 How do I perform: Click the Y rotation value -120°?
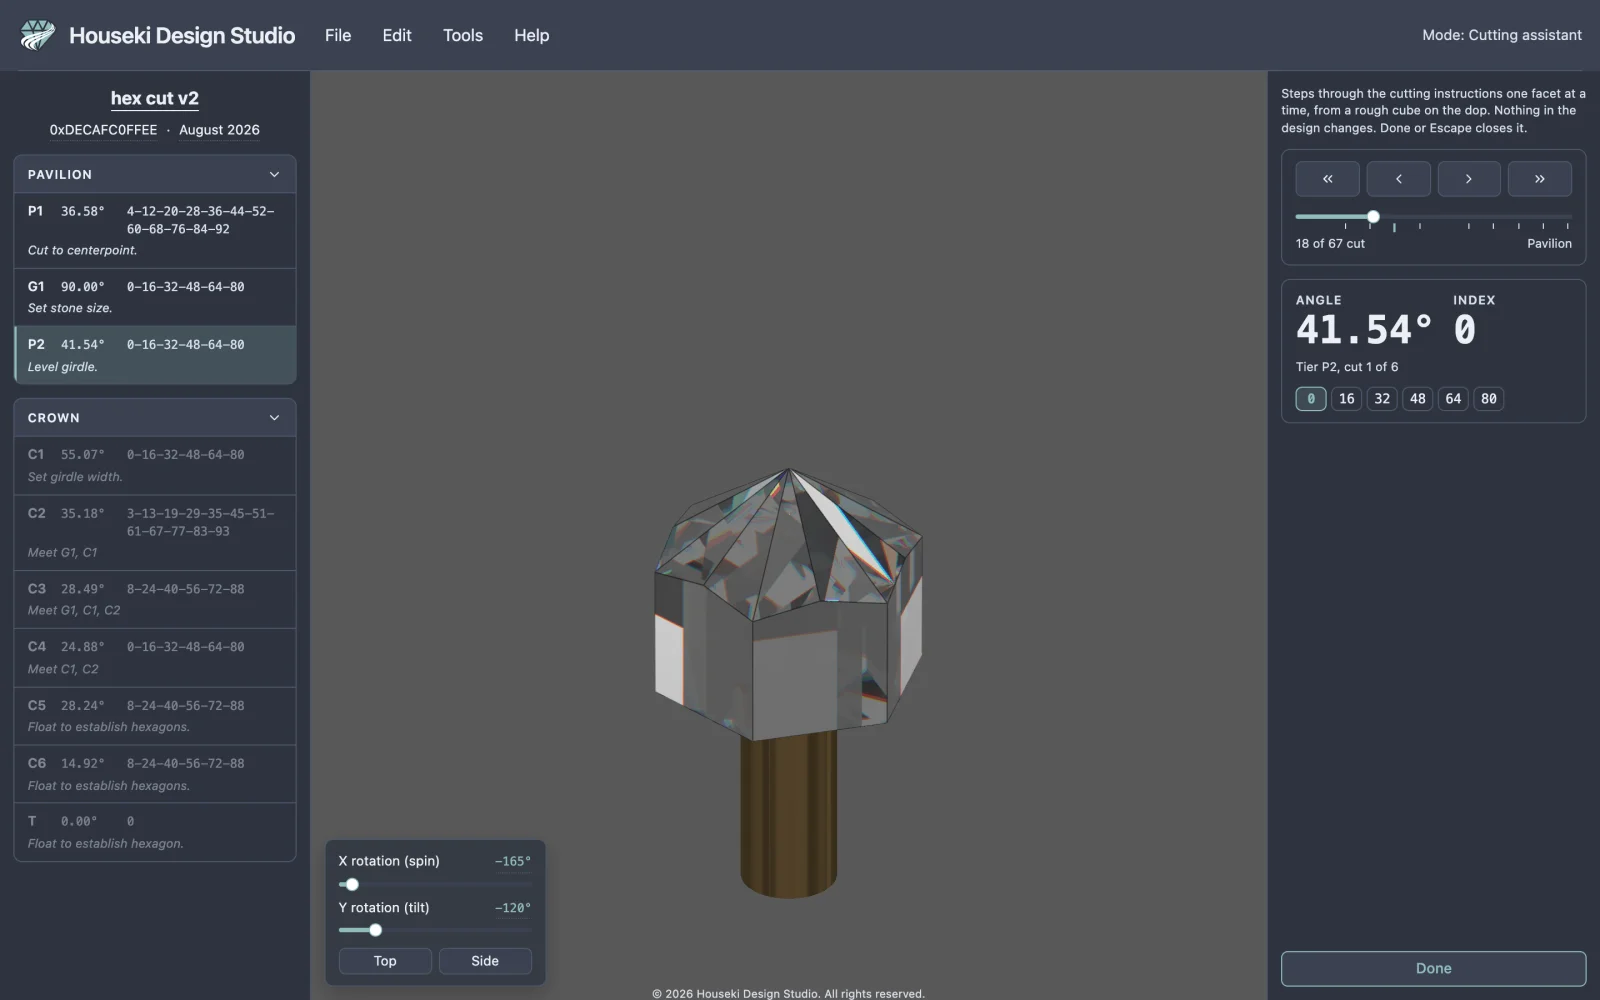[x=513, y=908]
